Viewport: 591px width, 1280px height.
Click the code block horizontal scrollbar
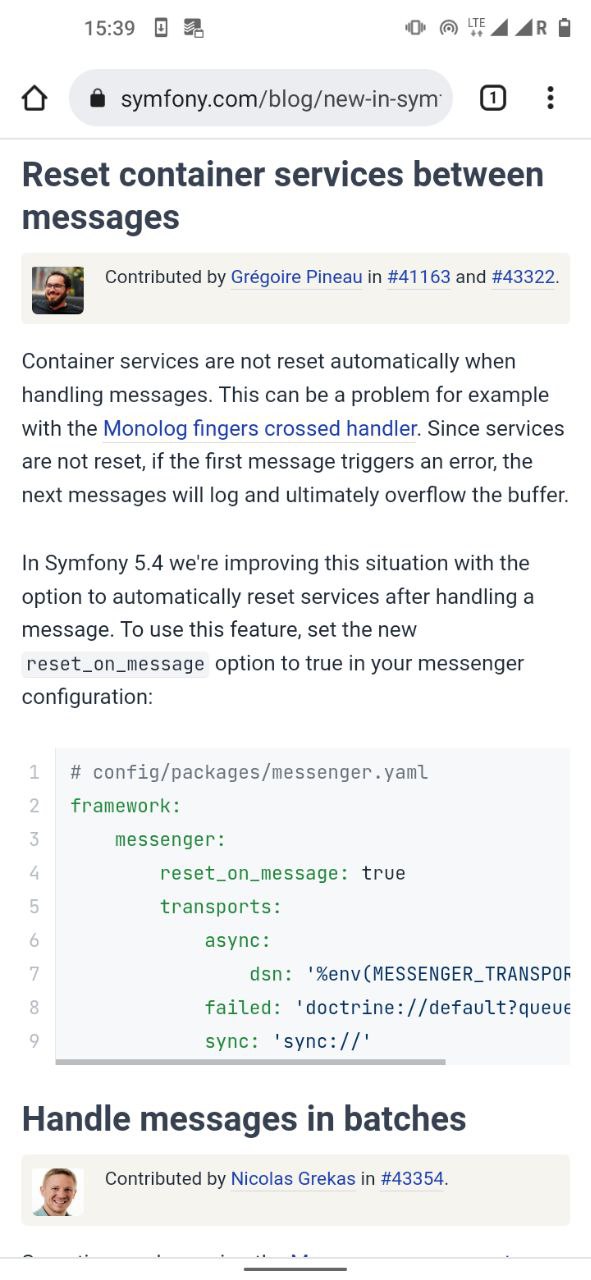(251, 1062)
